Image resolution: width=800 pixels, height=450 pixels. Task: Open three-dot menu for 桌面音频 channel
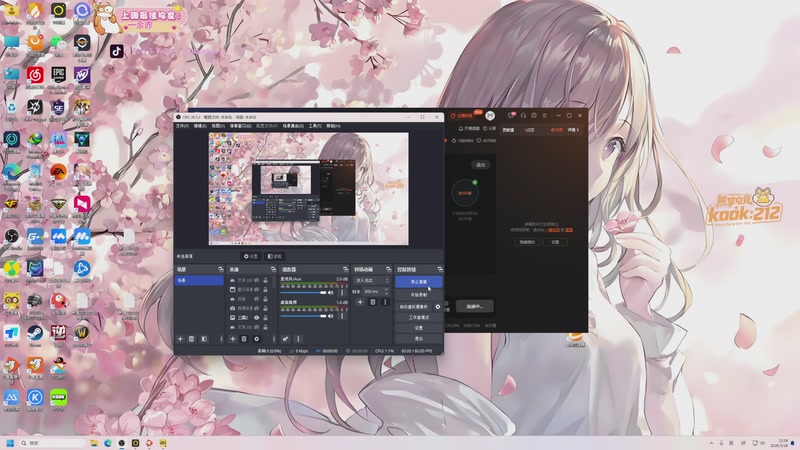click(342, 316)
